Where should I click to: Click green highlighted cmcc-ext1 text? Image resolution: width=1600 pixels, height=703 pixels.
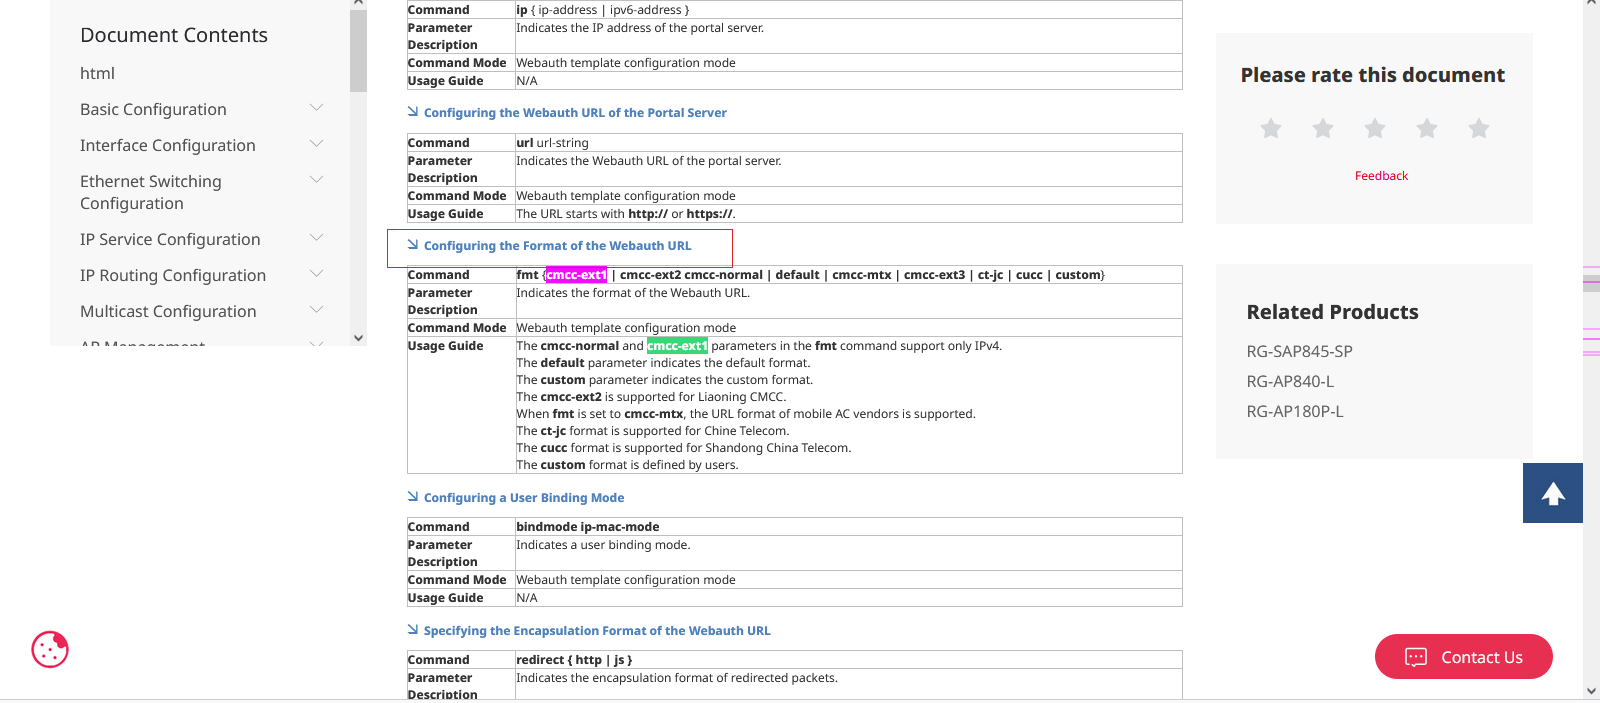point(677,346)
